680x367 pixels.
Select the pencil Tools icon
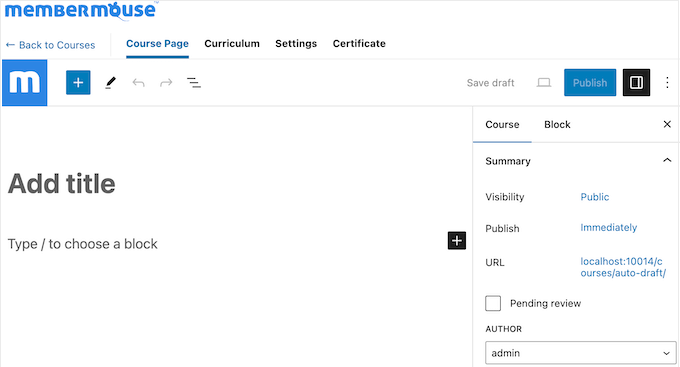pyautogui.click(x=111, y=82)
